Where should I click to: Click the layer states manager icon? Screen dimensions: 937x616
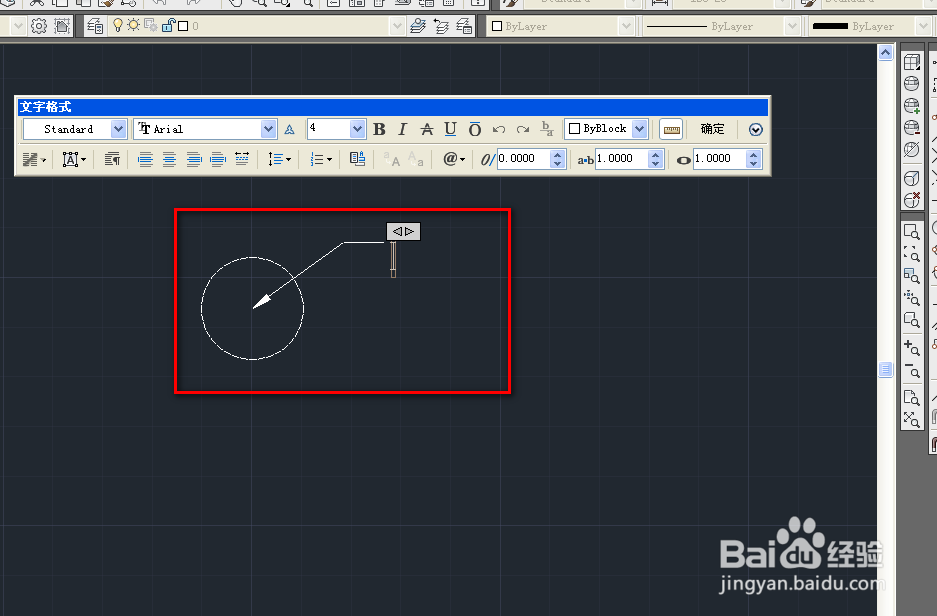pyautogui.click(x=464, y=26)
